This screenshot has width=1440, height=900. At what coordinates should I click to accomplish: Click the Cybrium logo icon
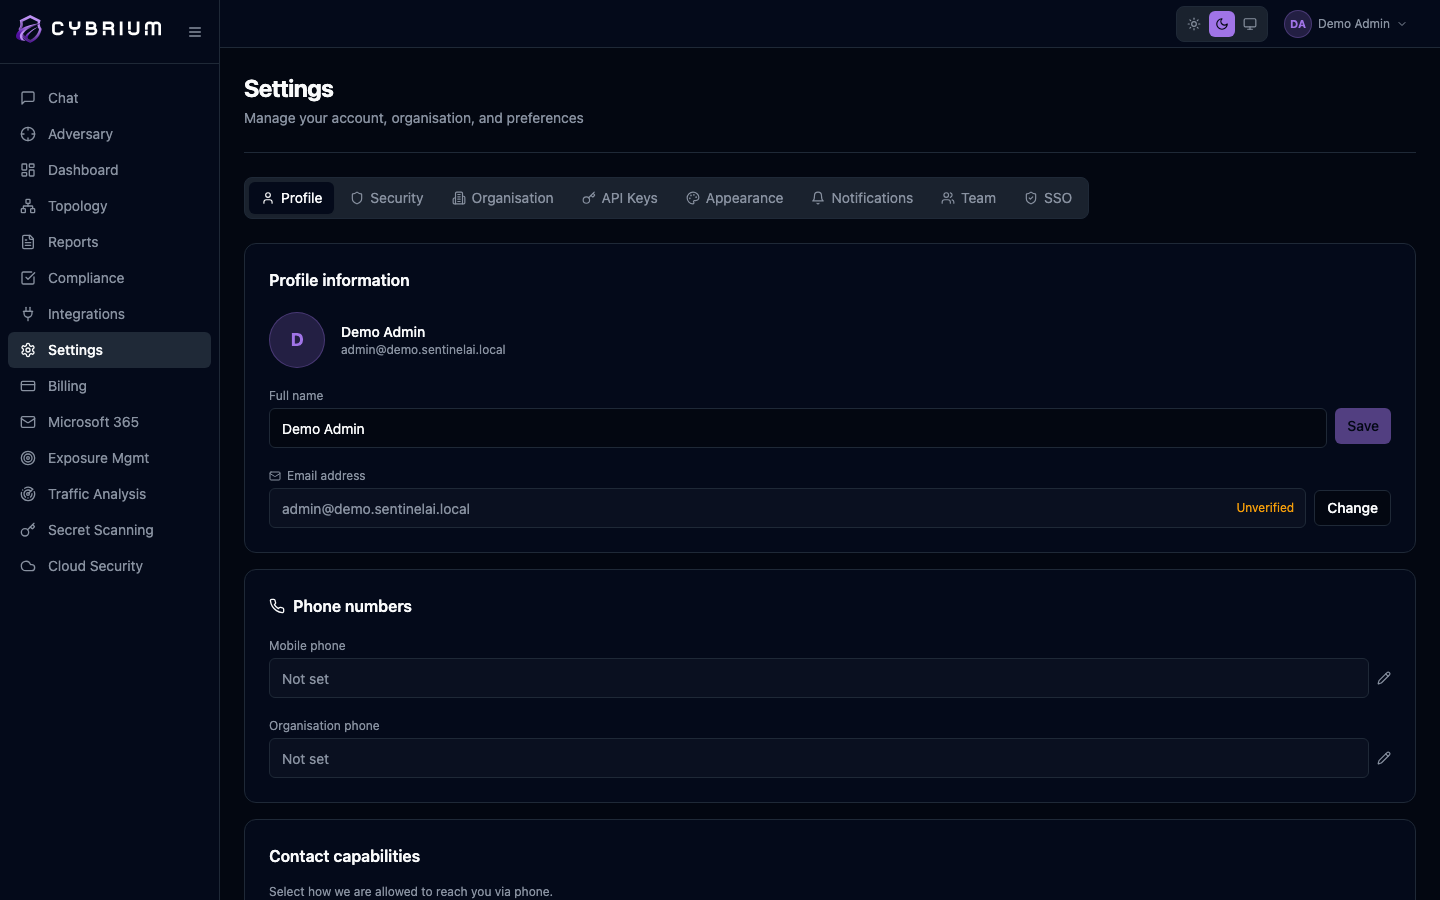pyautogui.click(x=30, y=29)
